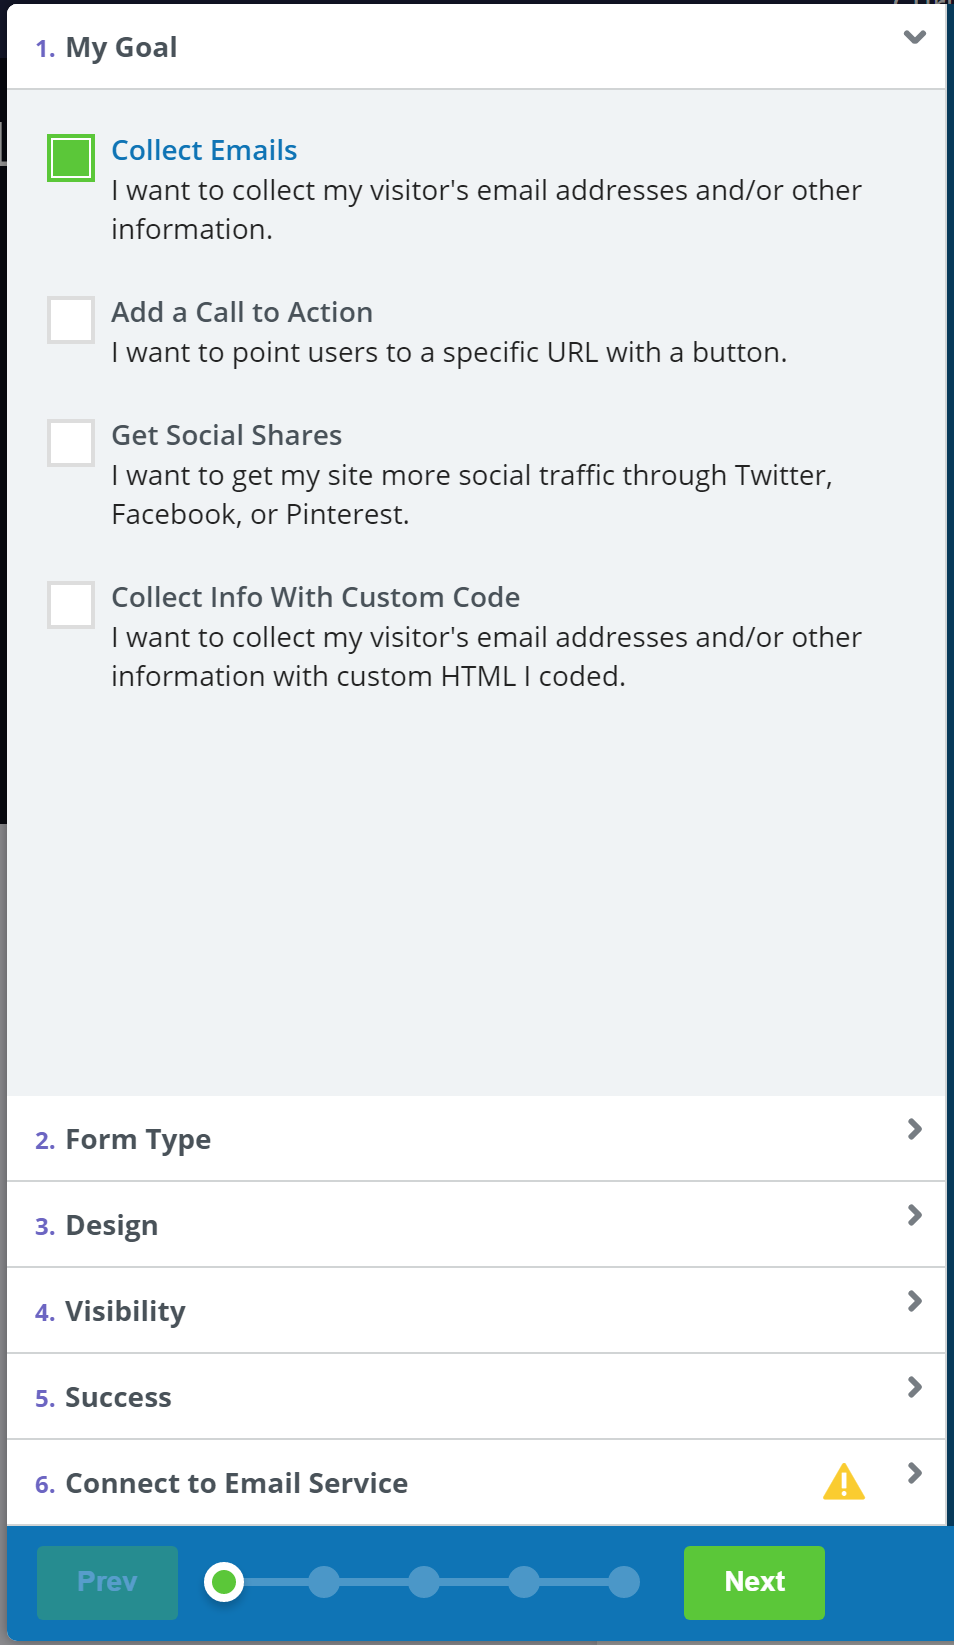Click the yellow warning triangle icon
Screen dimensions: 954x1645
click(843, 1482)
